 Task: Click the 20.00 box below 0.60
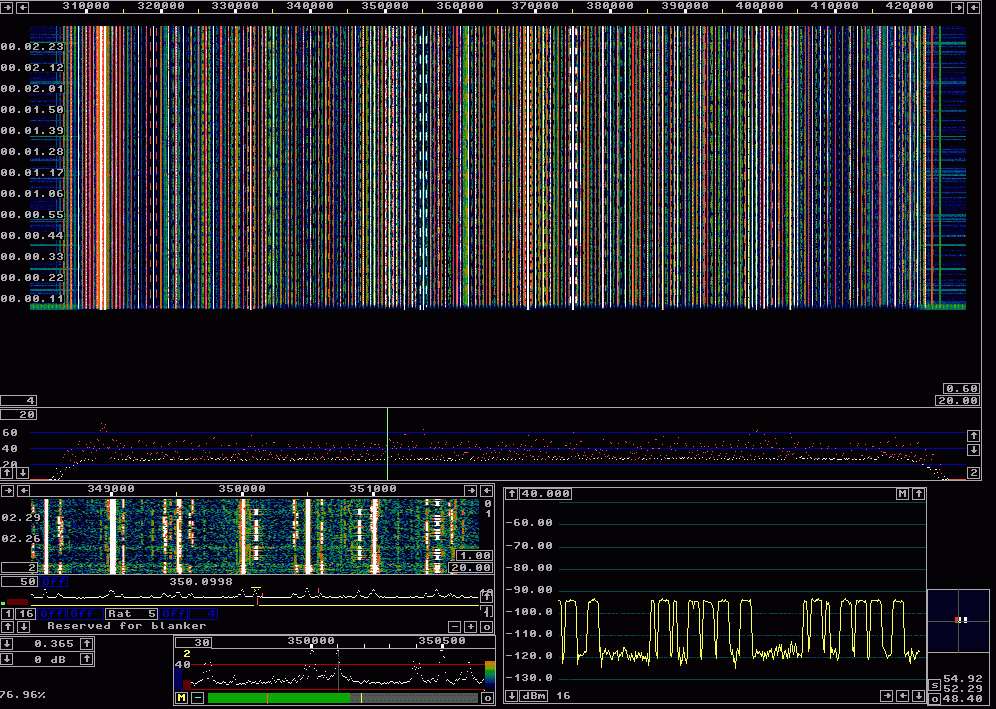(x=957, y=400)
